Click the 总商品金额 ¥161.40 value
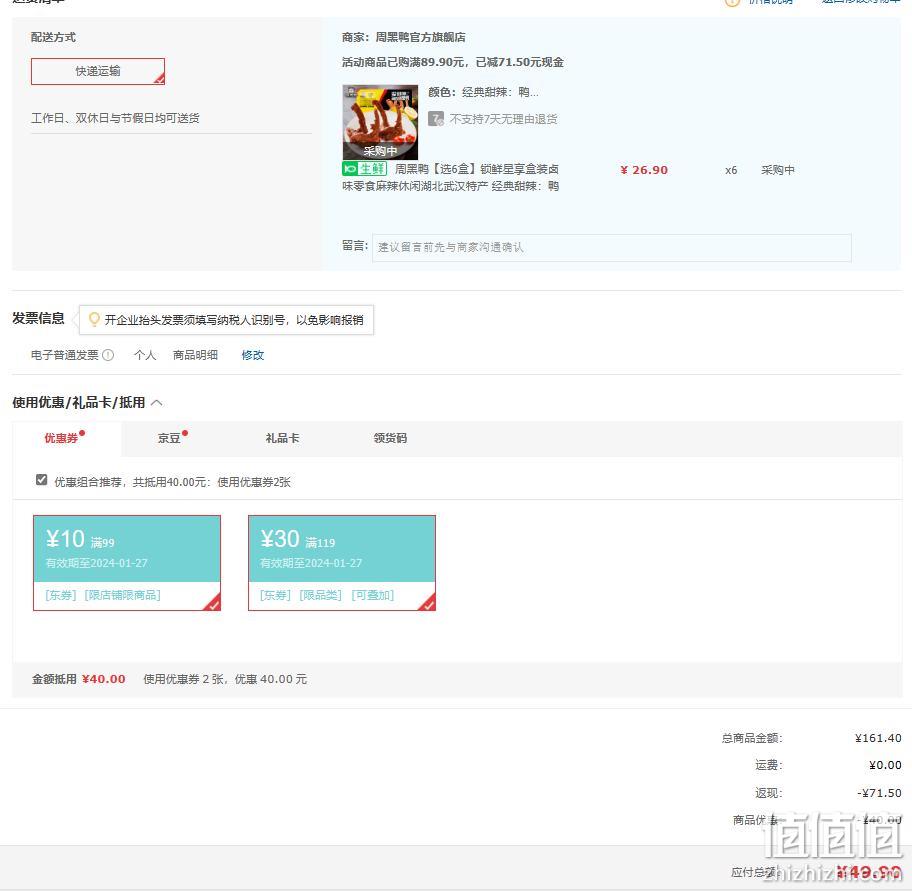 [878, 738]
